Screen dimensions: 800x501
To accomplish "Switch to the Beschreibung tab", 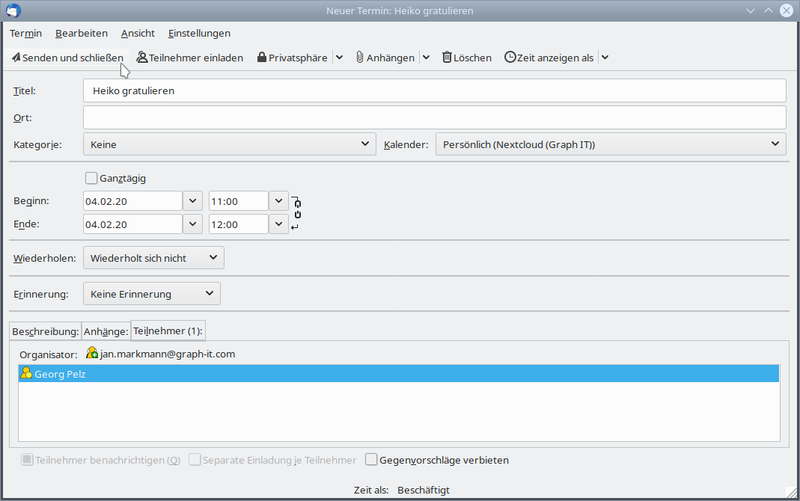I will click(x=45, y=331).
